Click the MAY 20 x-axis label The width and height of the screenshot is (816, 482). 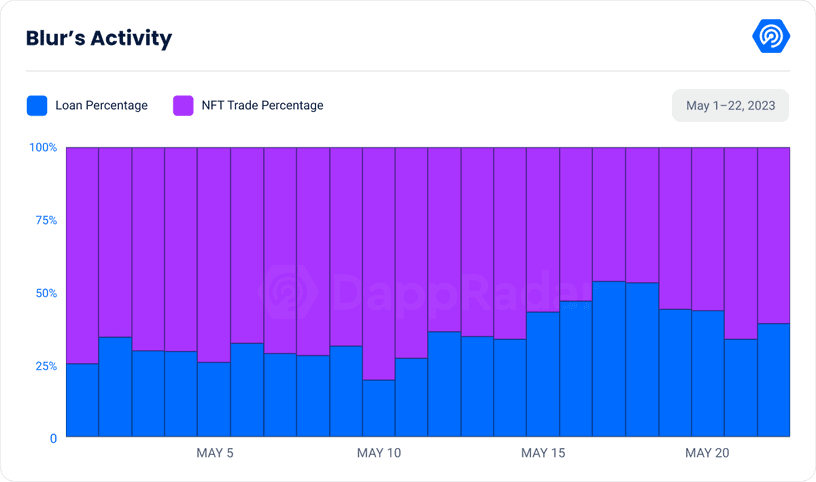pos(707,453)
